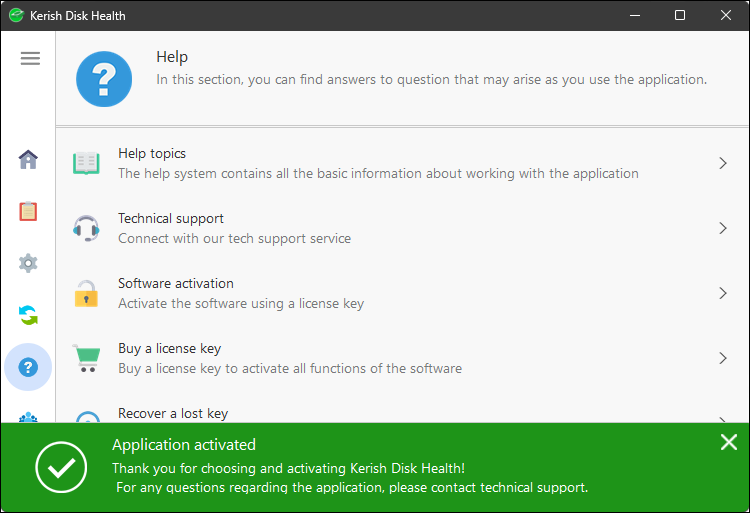
Task: Expand Help topics chevron arrow
Action: coord(722,163)
